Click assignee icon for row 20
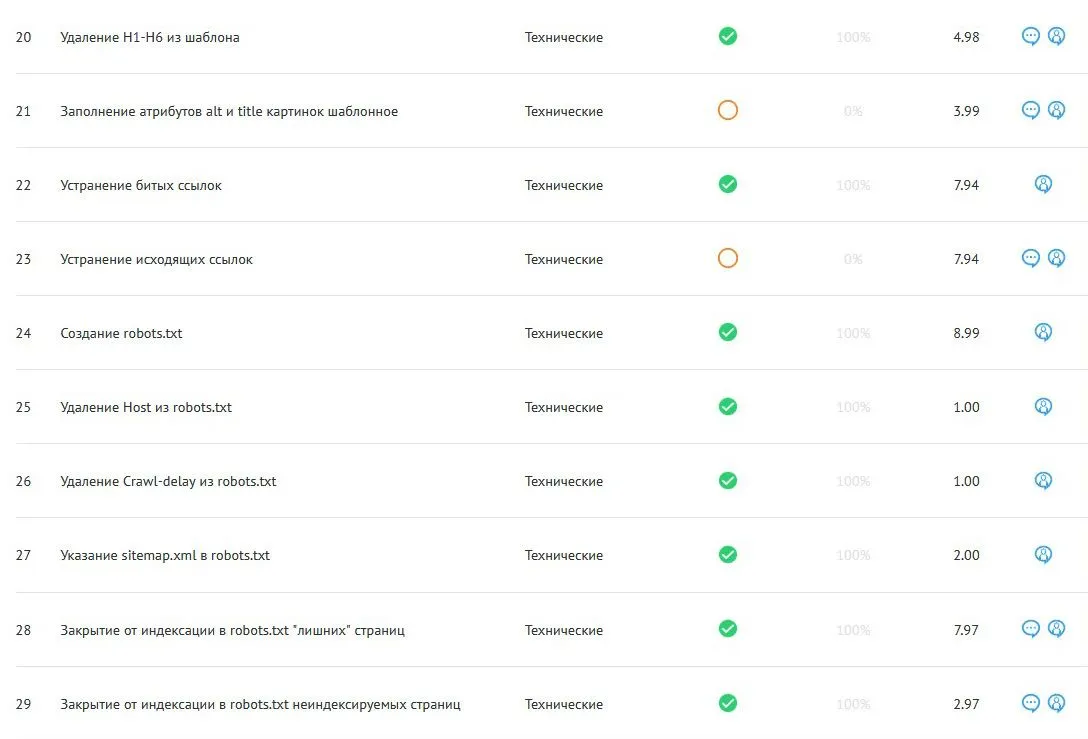This screenshot has height=739, width=1088. [x=1056, y=36]
